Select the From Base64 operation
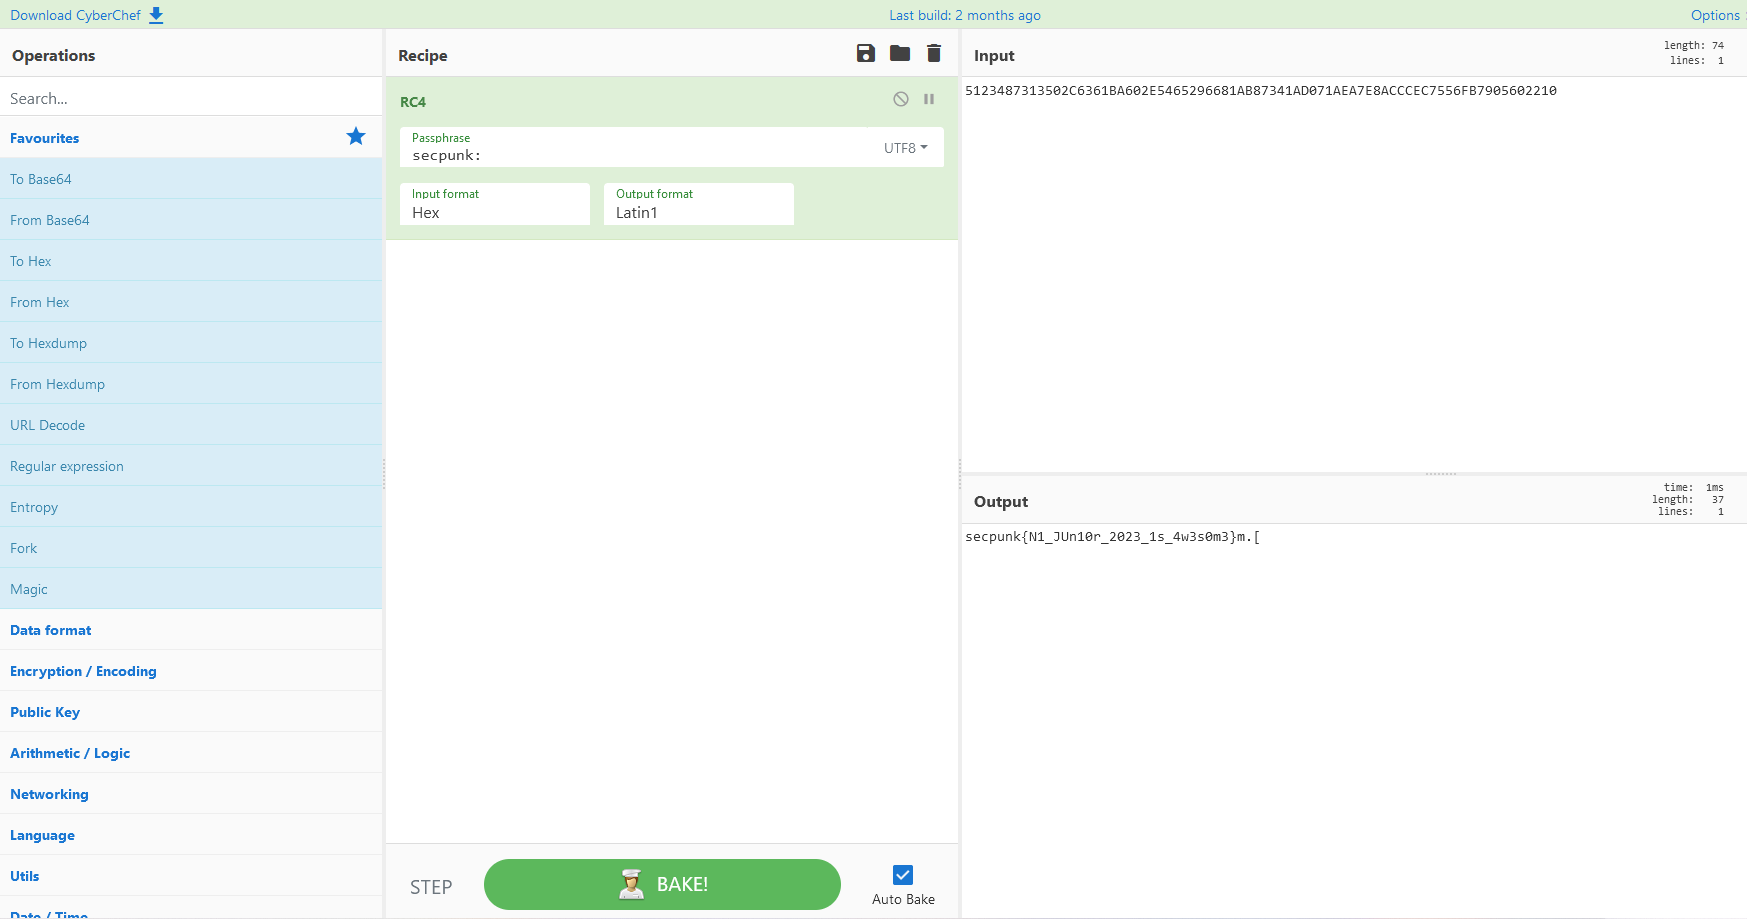This screenshot has width=1747, height=919. point(50,220)
